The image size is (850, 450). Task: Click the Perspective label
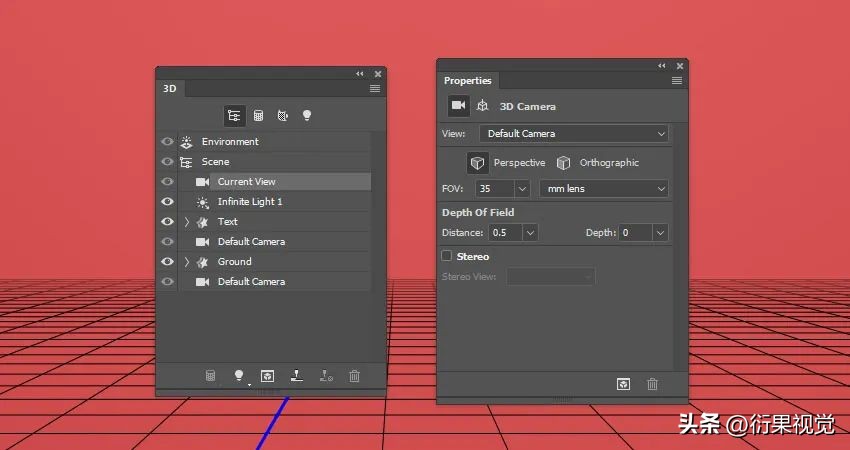[519, 163]
